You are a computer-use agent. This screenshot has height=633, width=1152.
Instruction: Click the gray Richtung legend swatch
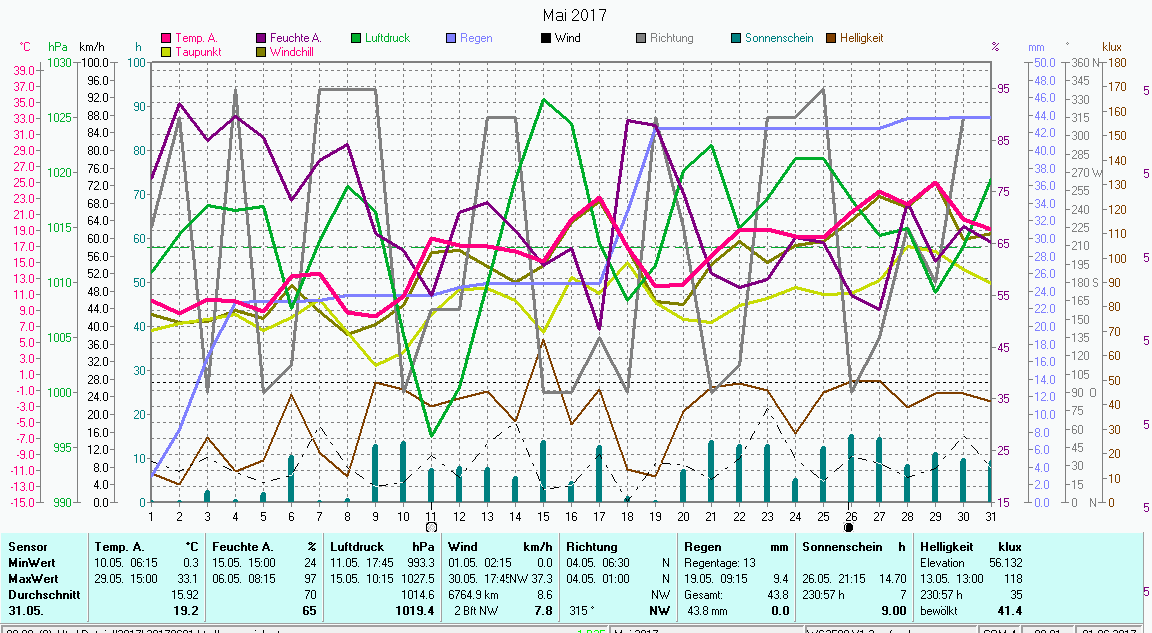641,38
